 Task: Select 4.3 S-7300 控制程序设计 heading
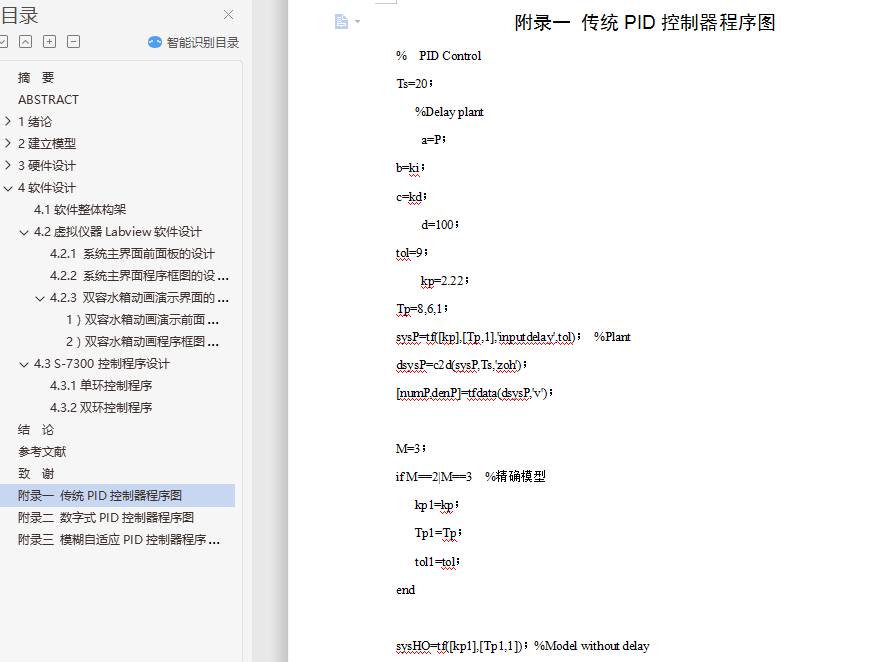point(101,364)
